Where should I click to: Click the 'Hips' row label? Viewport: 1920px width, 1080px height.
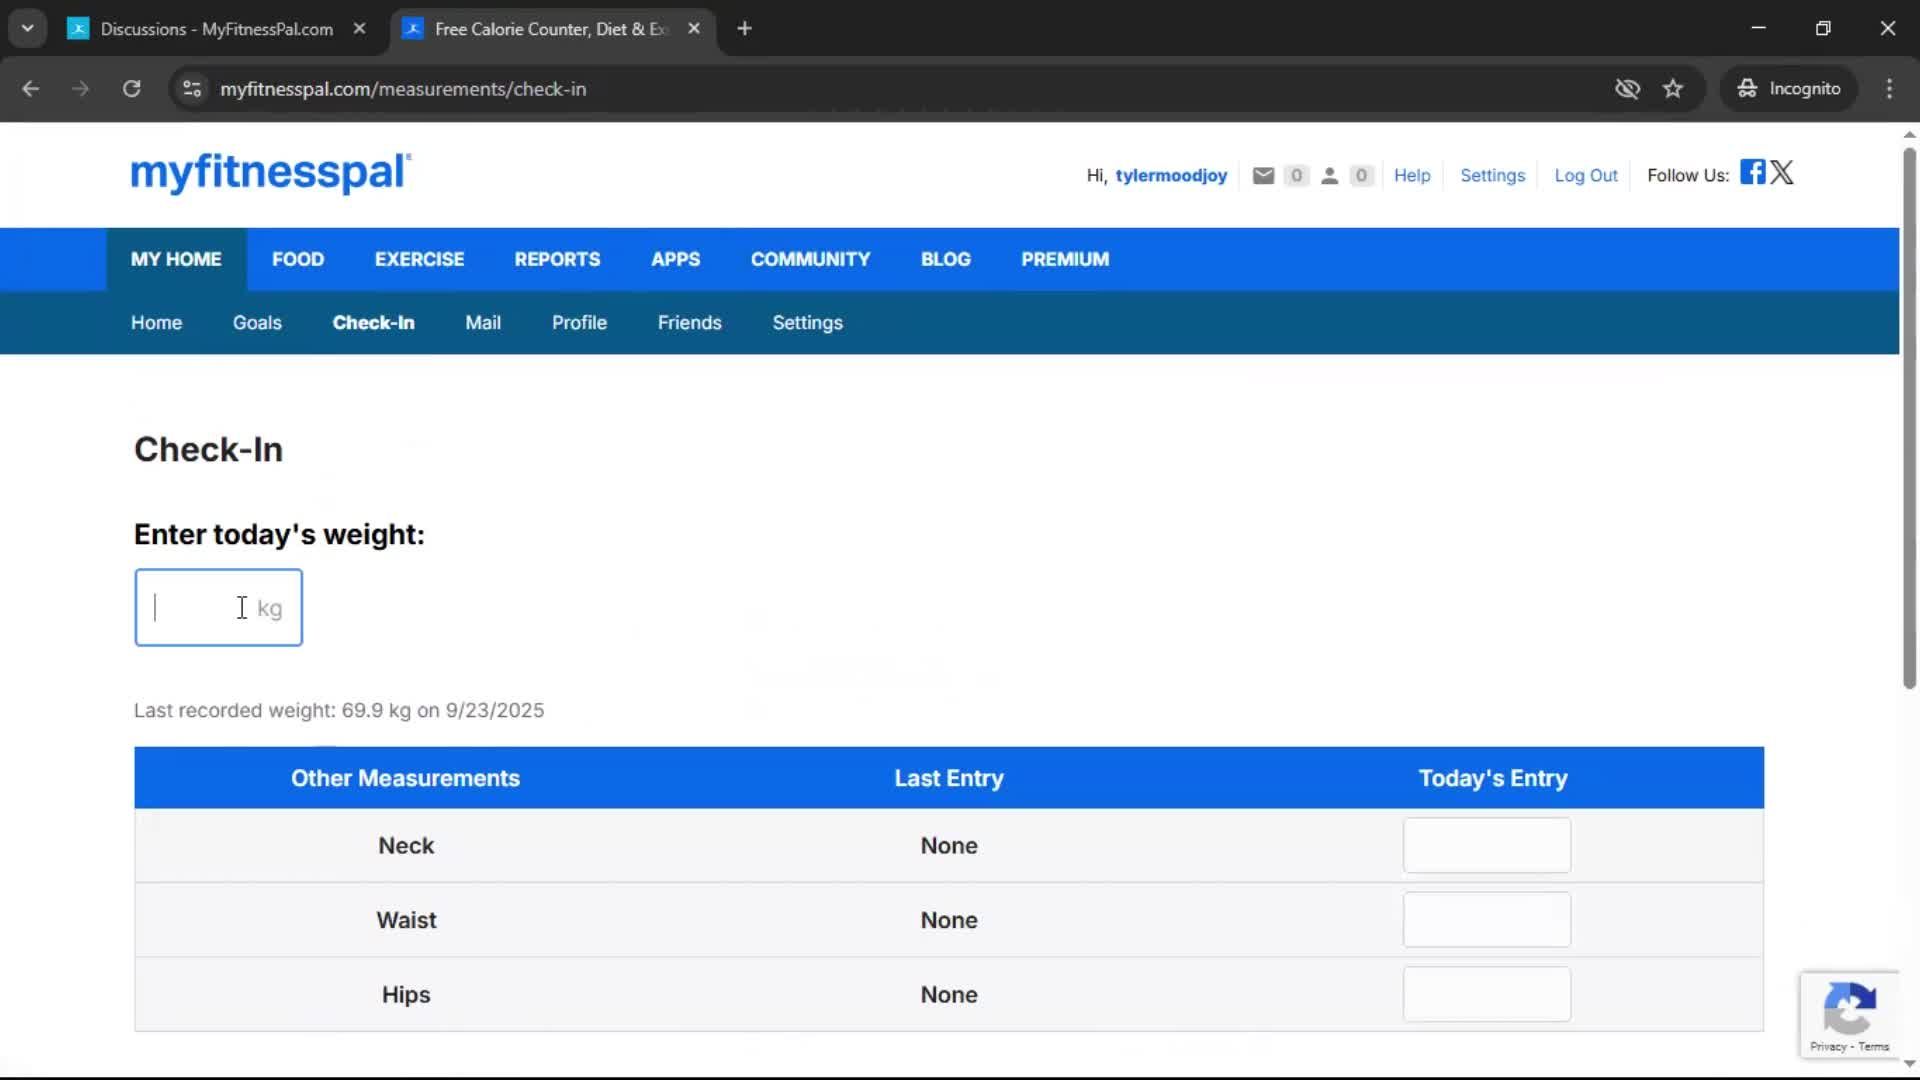coord(406,994)
